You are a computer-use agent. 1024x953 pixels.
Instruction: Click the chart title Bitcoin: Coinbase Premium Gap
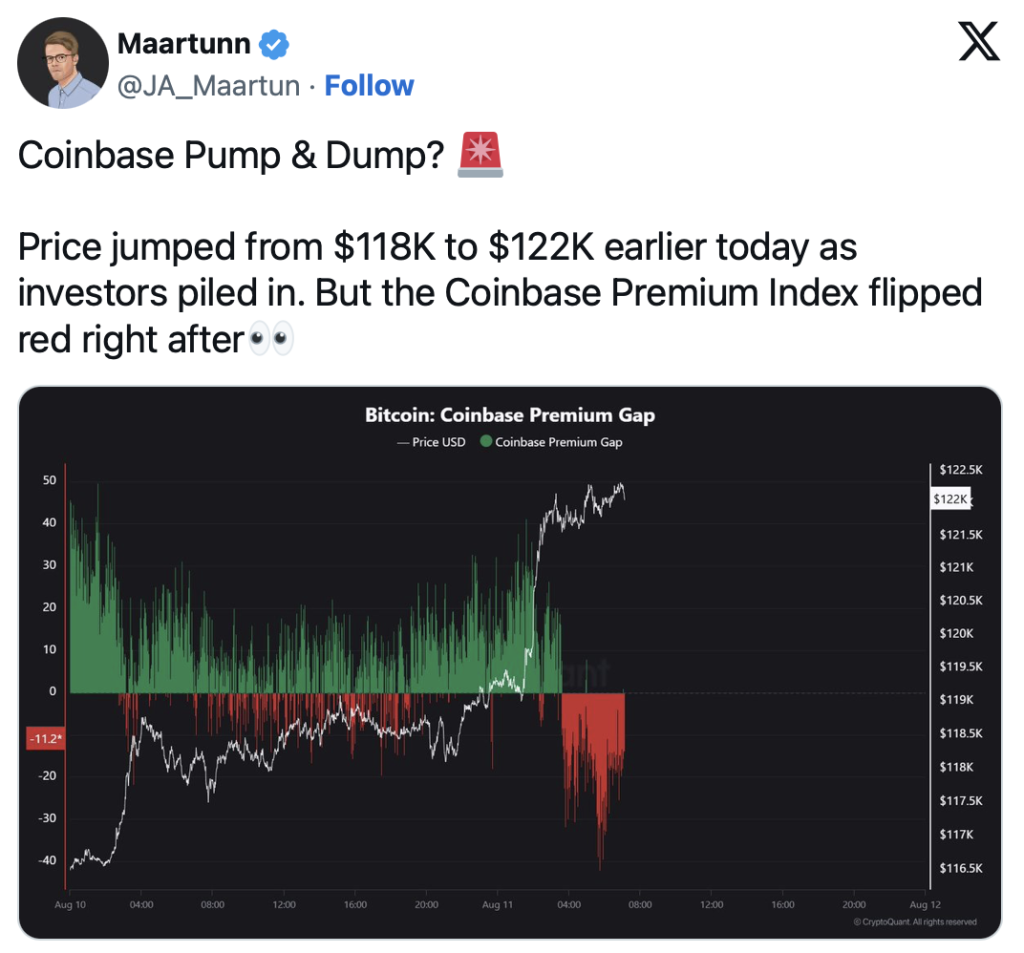coord(510,415)
